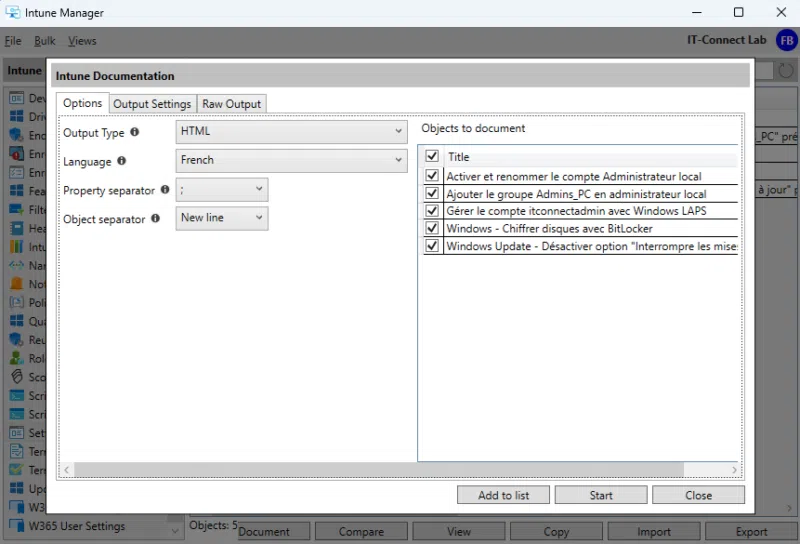The image size is (800, 544).
Task: Open the Object separator New line dropdown
Action: pos(222,218)
